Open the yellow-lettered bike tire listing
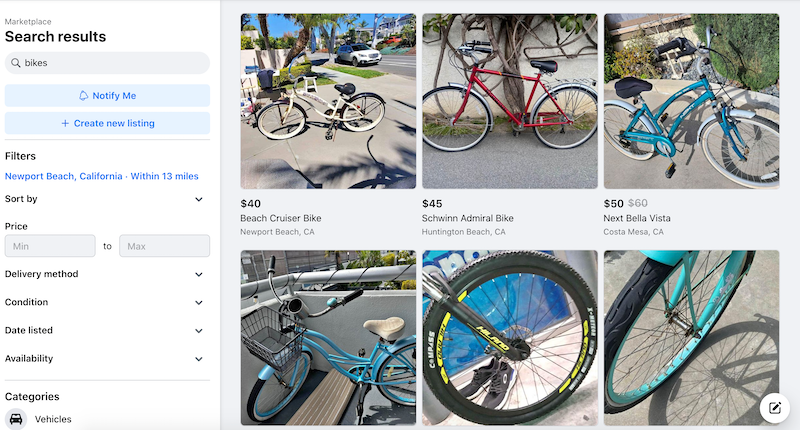Screen dimensions: 800x430 click(x=510, y=338)
